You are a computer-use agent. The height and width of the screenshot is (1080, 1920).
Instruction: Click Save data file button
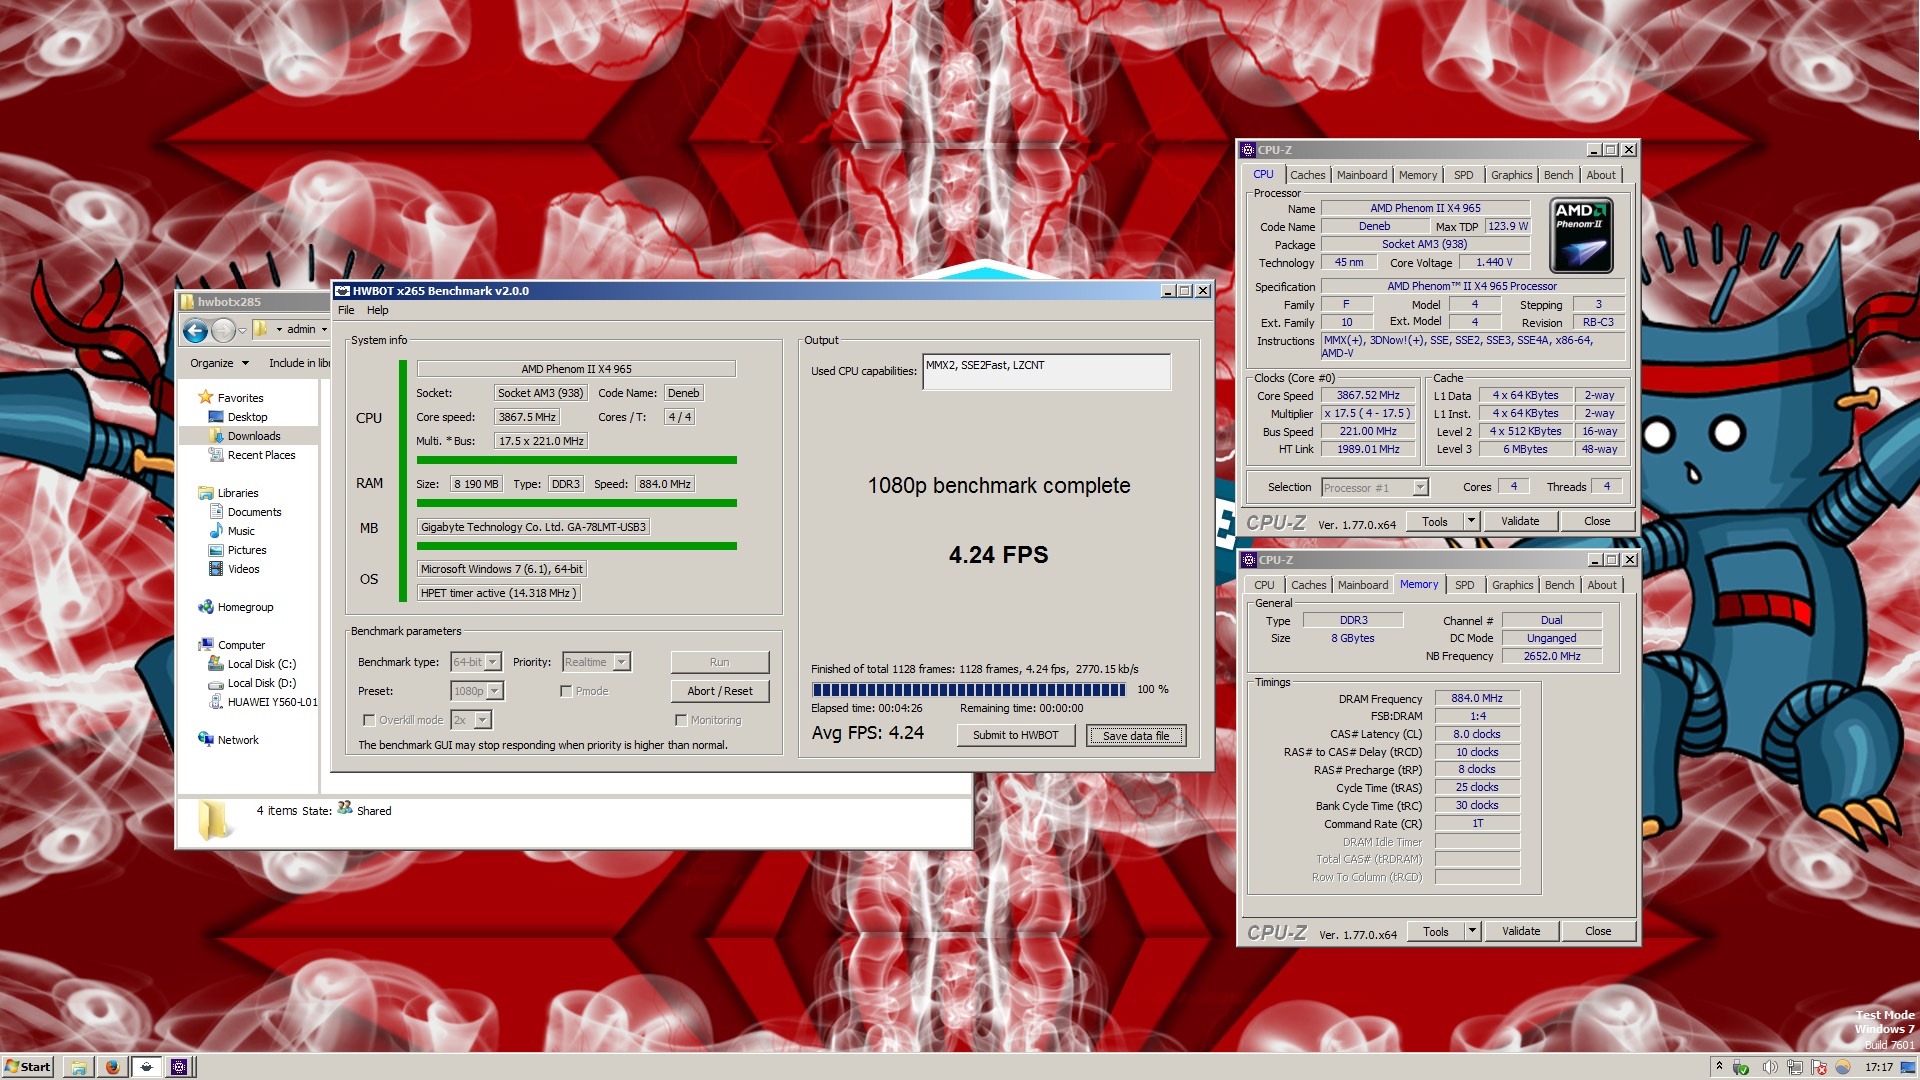1135,735
